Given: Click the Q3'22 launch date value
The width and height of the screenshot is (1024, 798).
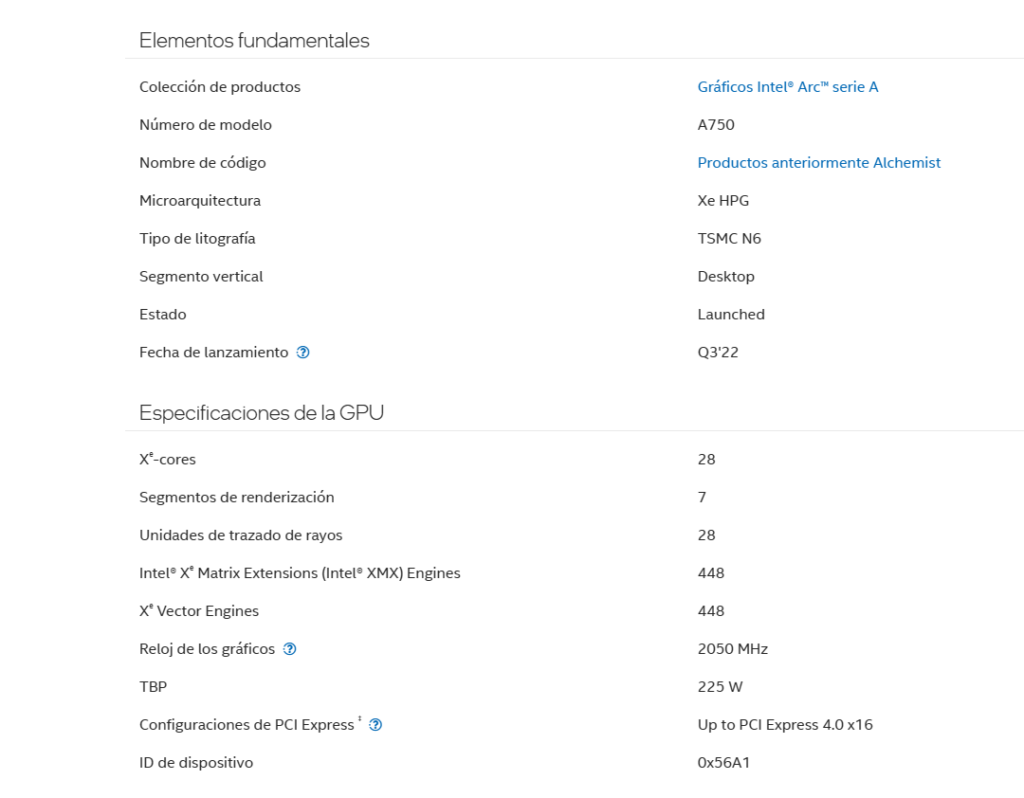Looking at the screenshot, I should (718, 353).
